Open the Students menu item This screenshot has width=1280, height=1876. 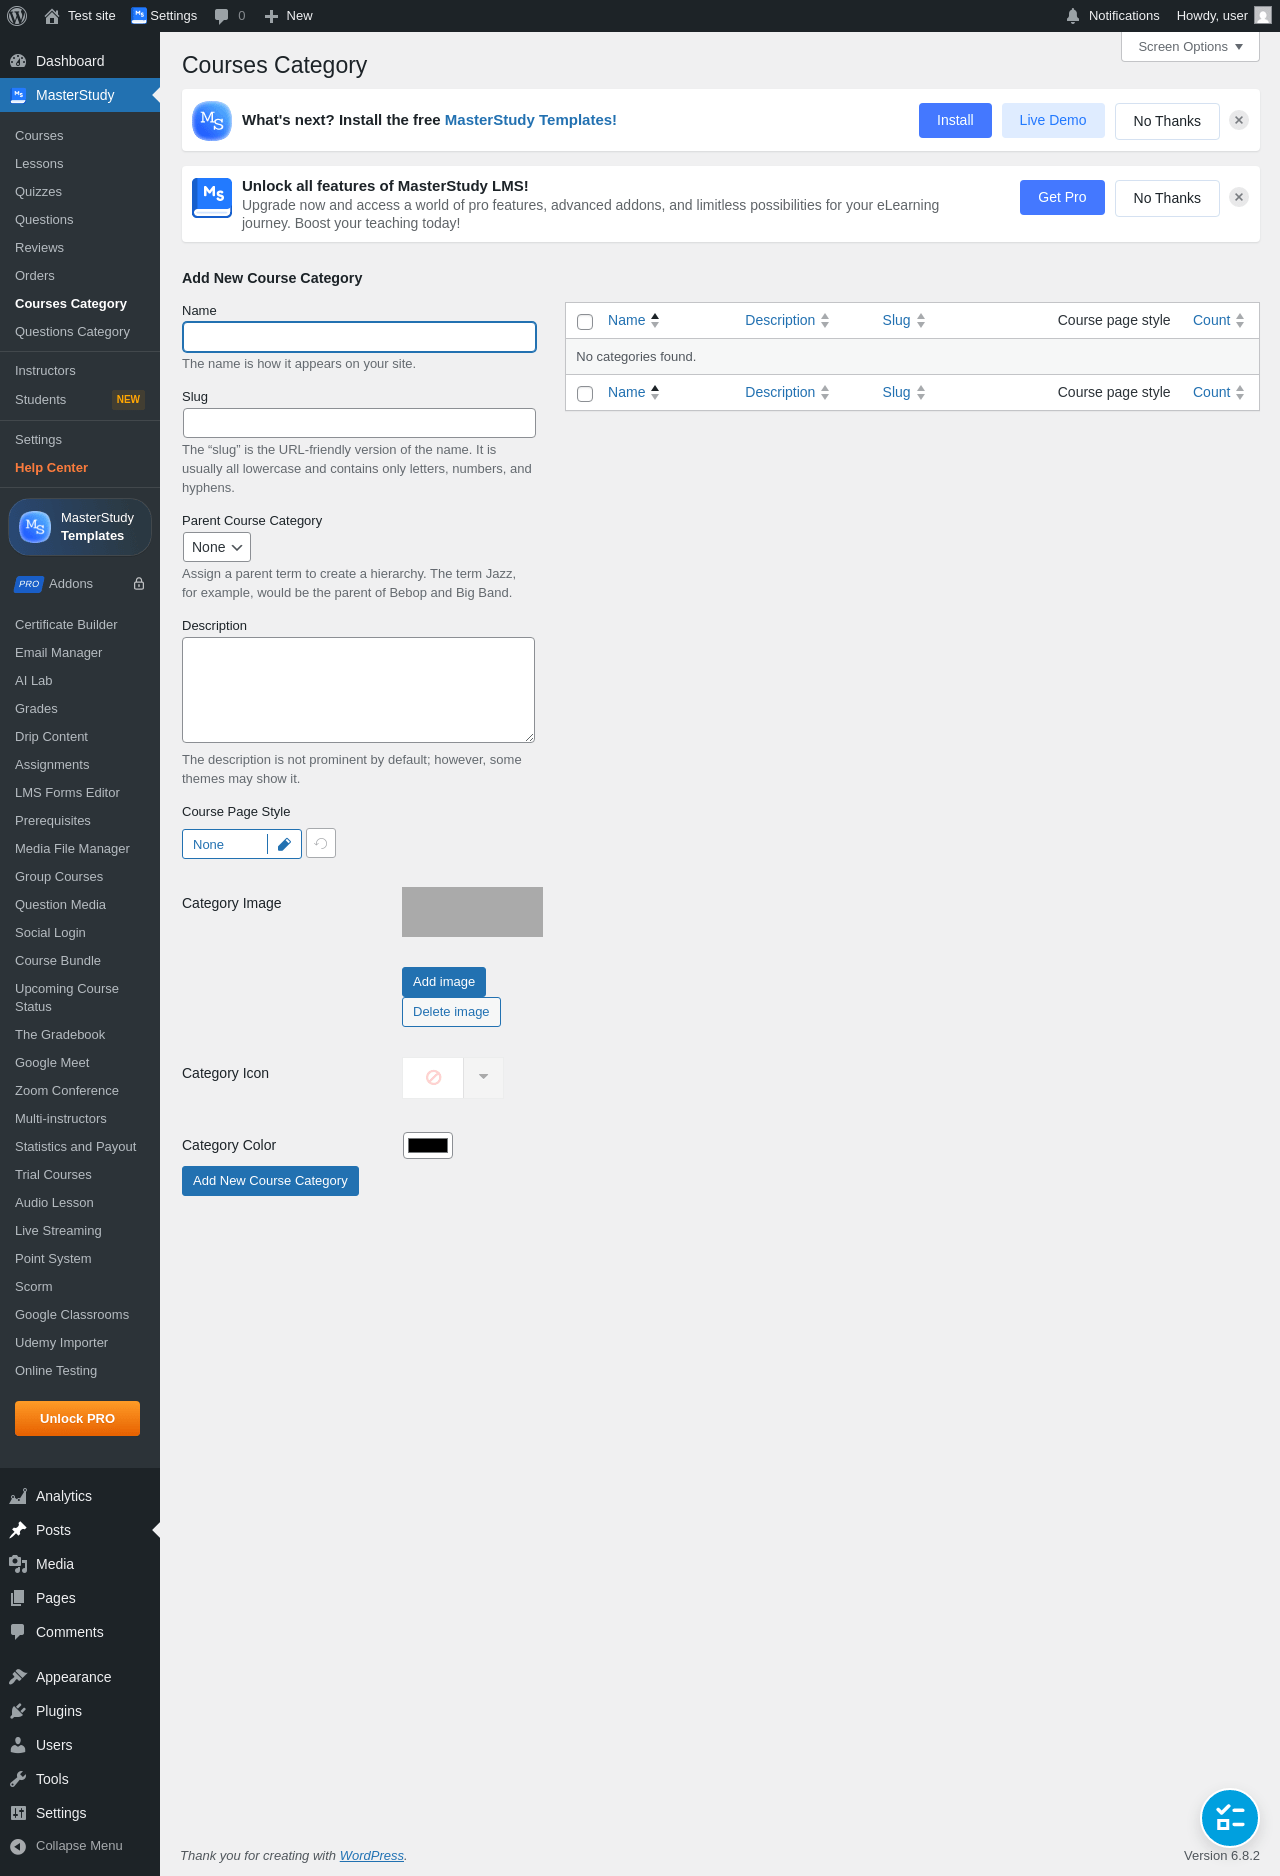(80, 400)
